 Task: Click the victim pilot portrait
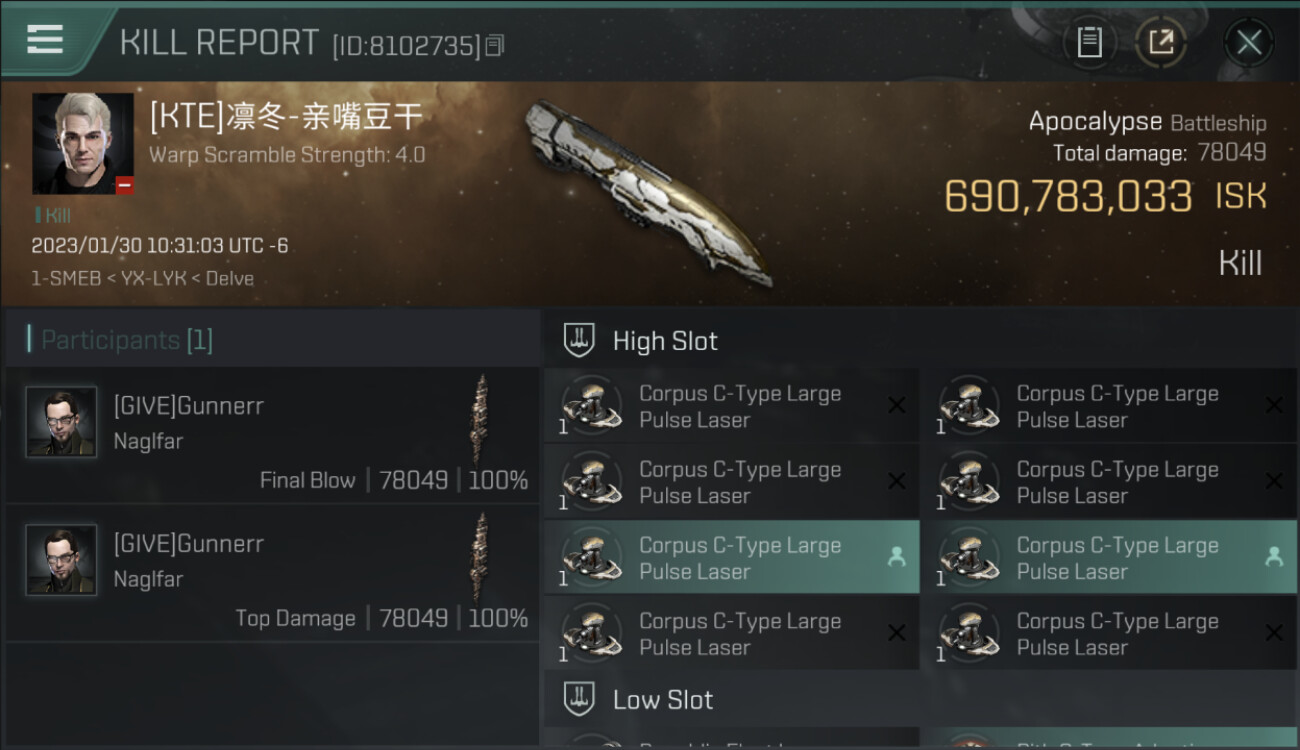(x=82, y=143)
